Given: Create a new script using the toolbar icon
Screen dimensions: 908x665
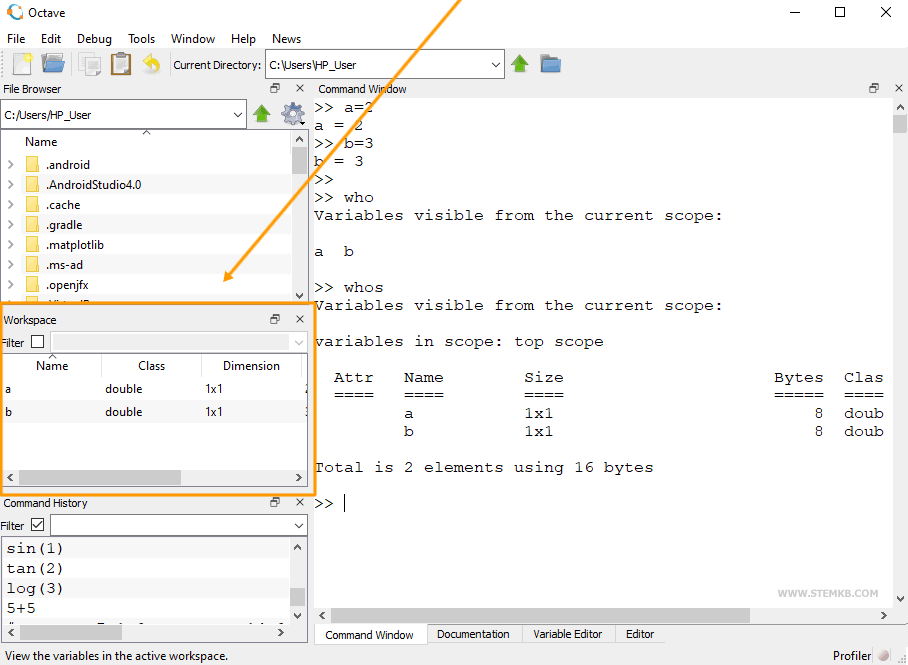Looking at the screenshot, I should 21,64.
